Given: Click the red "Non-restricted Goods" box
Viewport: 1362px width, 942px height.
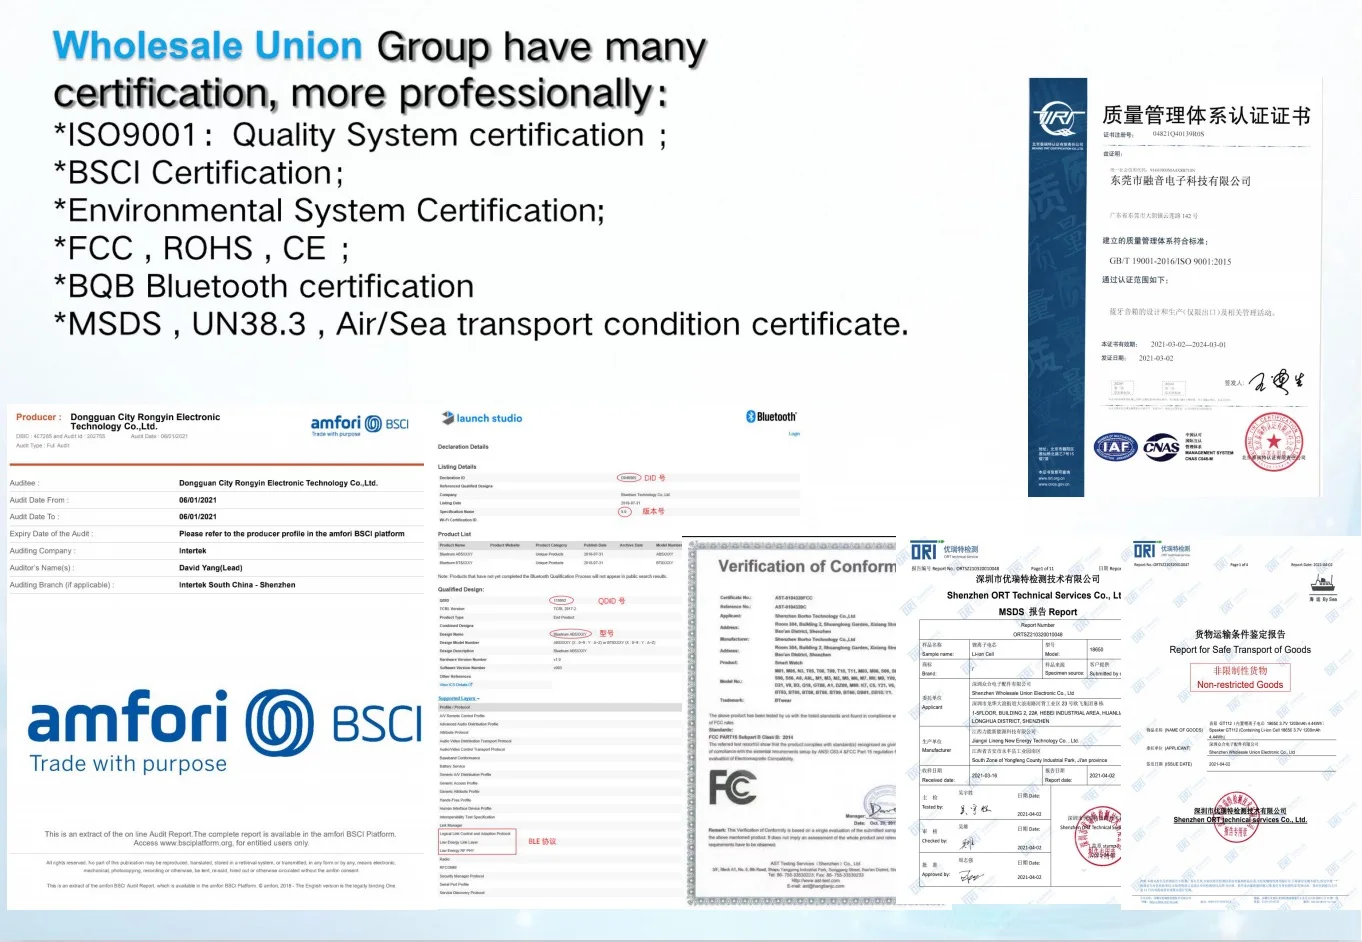Looking at the screenshot, I should tap(1240, 678).
